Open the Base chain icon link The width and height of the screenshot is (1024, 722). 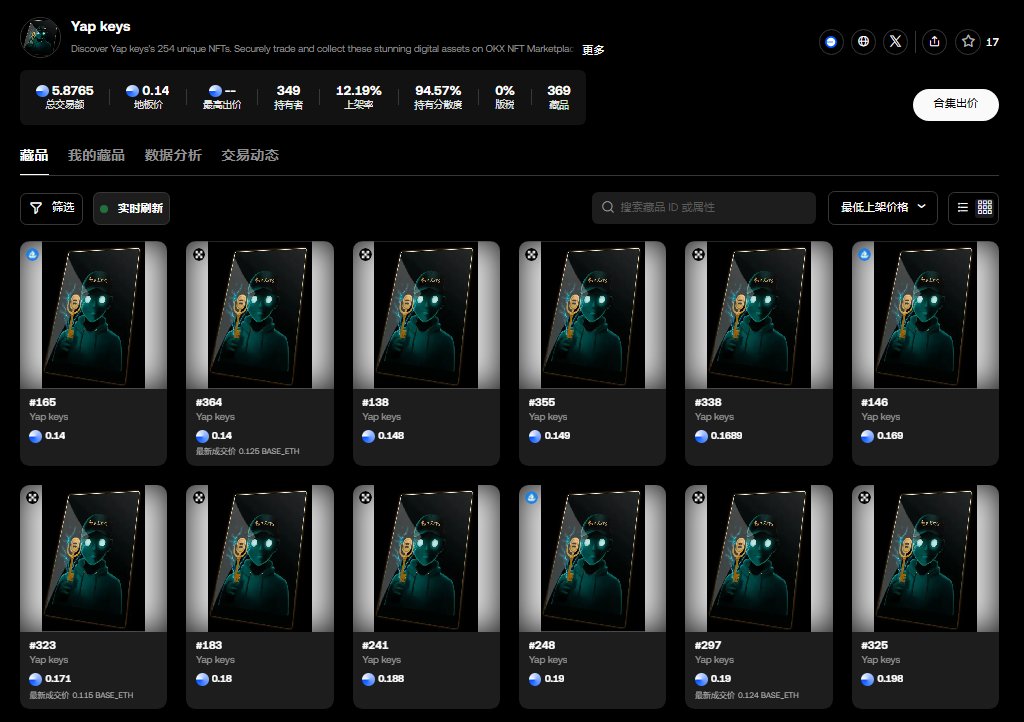point(831,42)
